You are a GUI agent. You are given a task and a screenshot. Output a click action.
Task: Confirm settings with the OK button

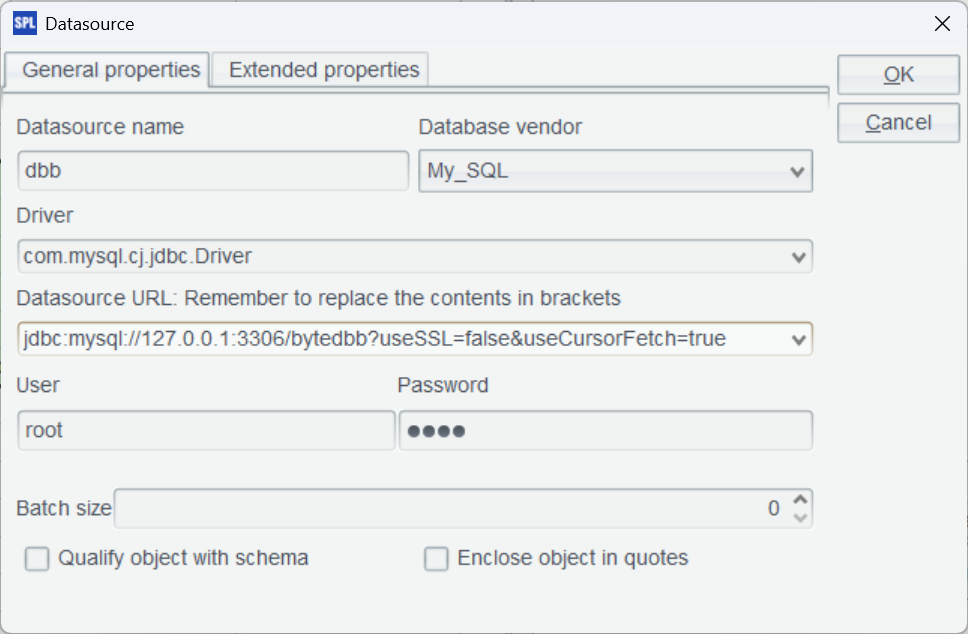point(898,74)
